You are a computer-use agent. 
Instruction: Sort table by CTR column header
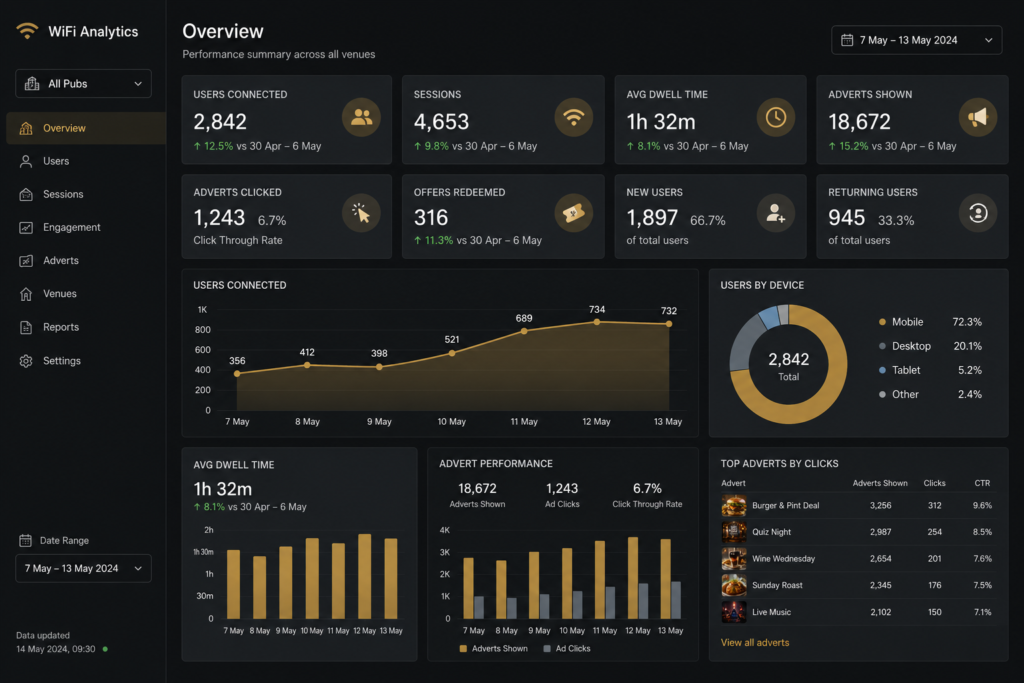(982, 483)
